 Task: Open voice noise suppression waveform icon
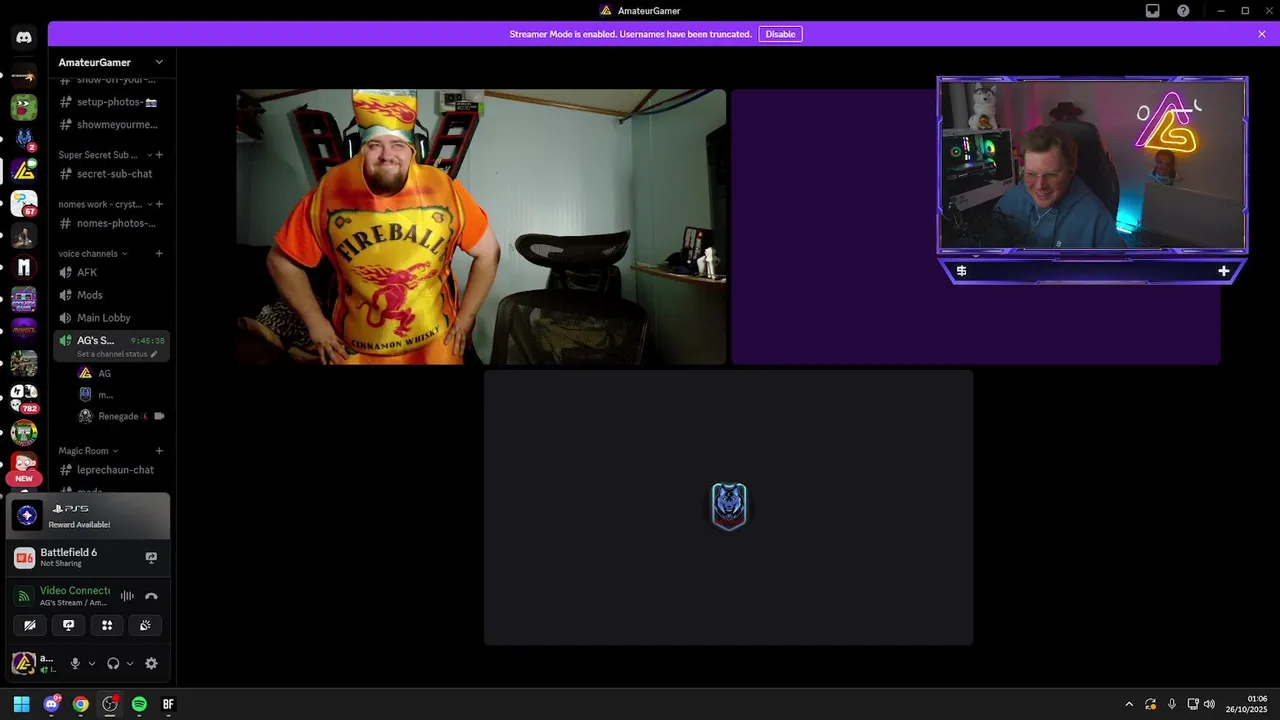[x=127, y=596]
